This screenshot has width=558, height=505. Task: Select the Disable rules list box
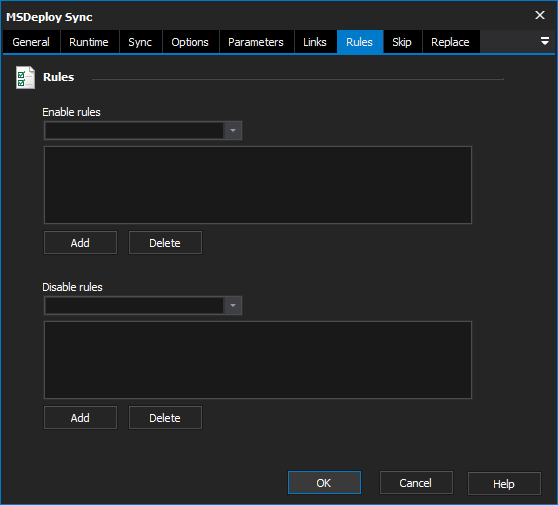pyautogui.click(x=258, y=360)
